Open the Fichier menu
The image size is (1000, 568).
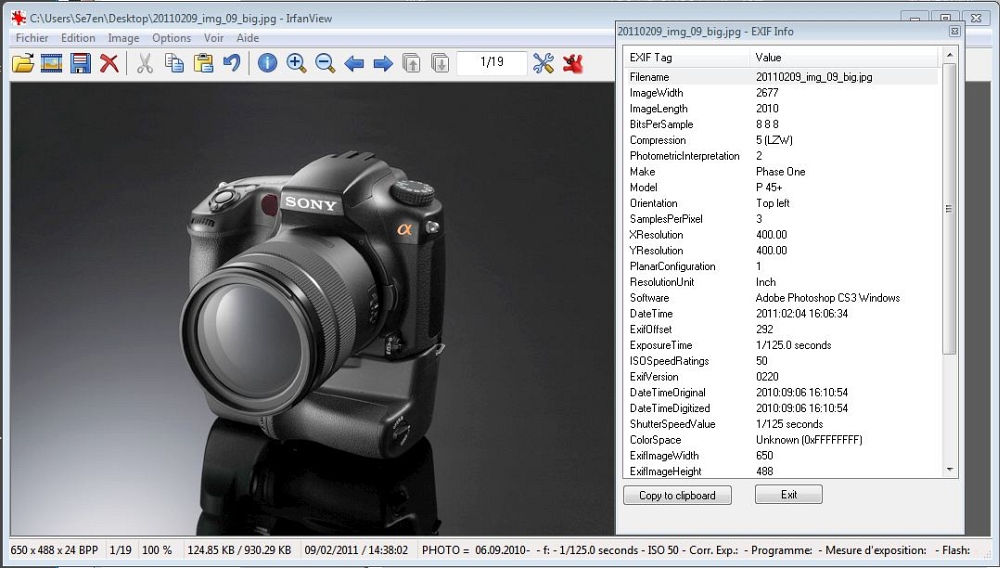pyautogui.click(x=32, y=38)
